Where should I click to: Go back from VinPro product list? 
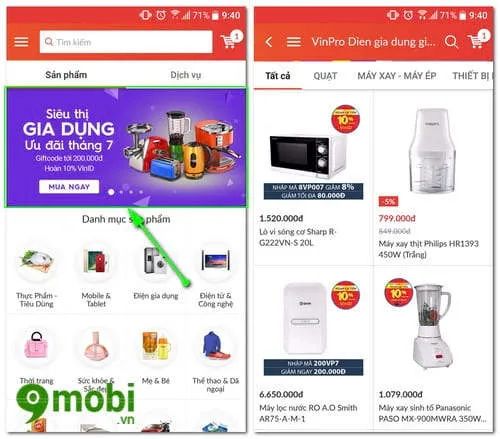pyautogui.click(x=269, y=42)
